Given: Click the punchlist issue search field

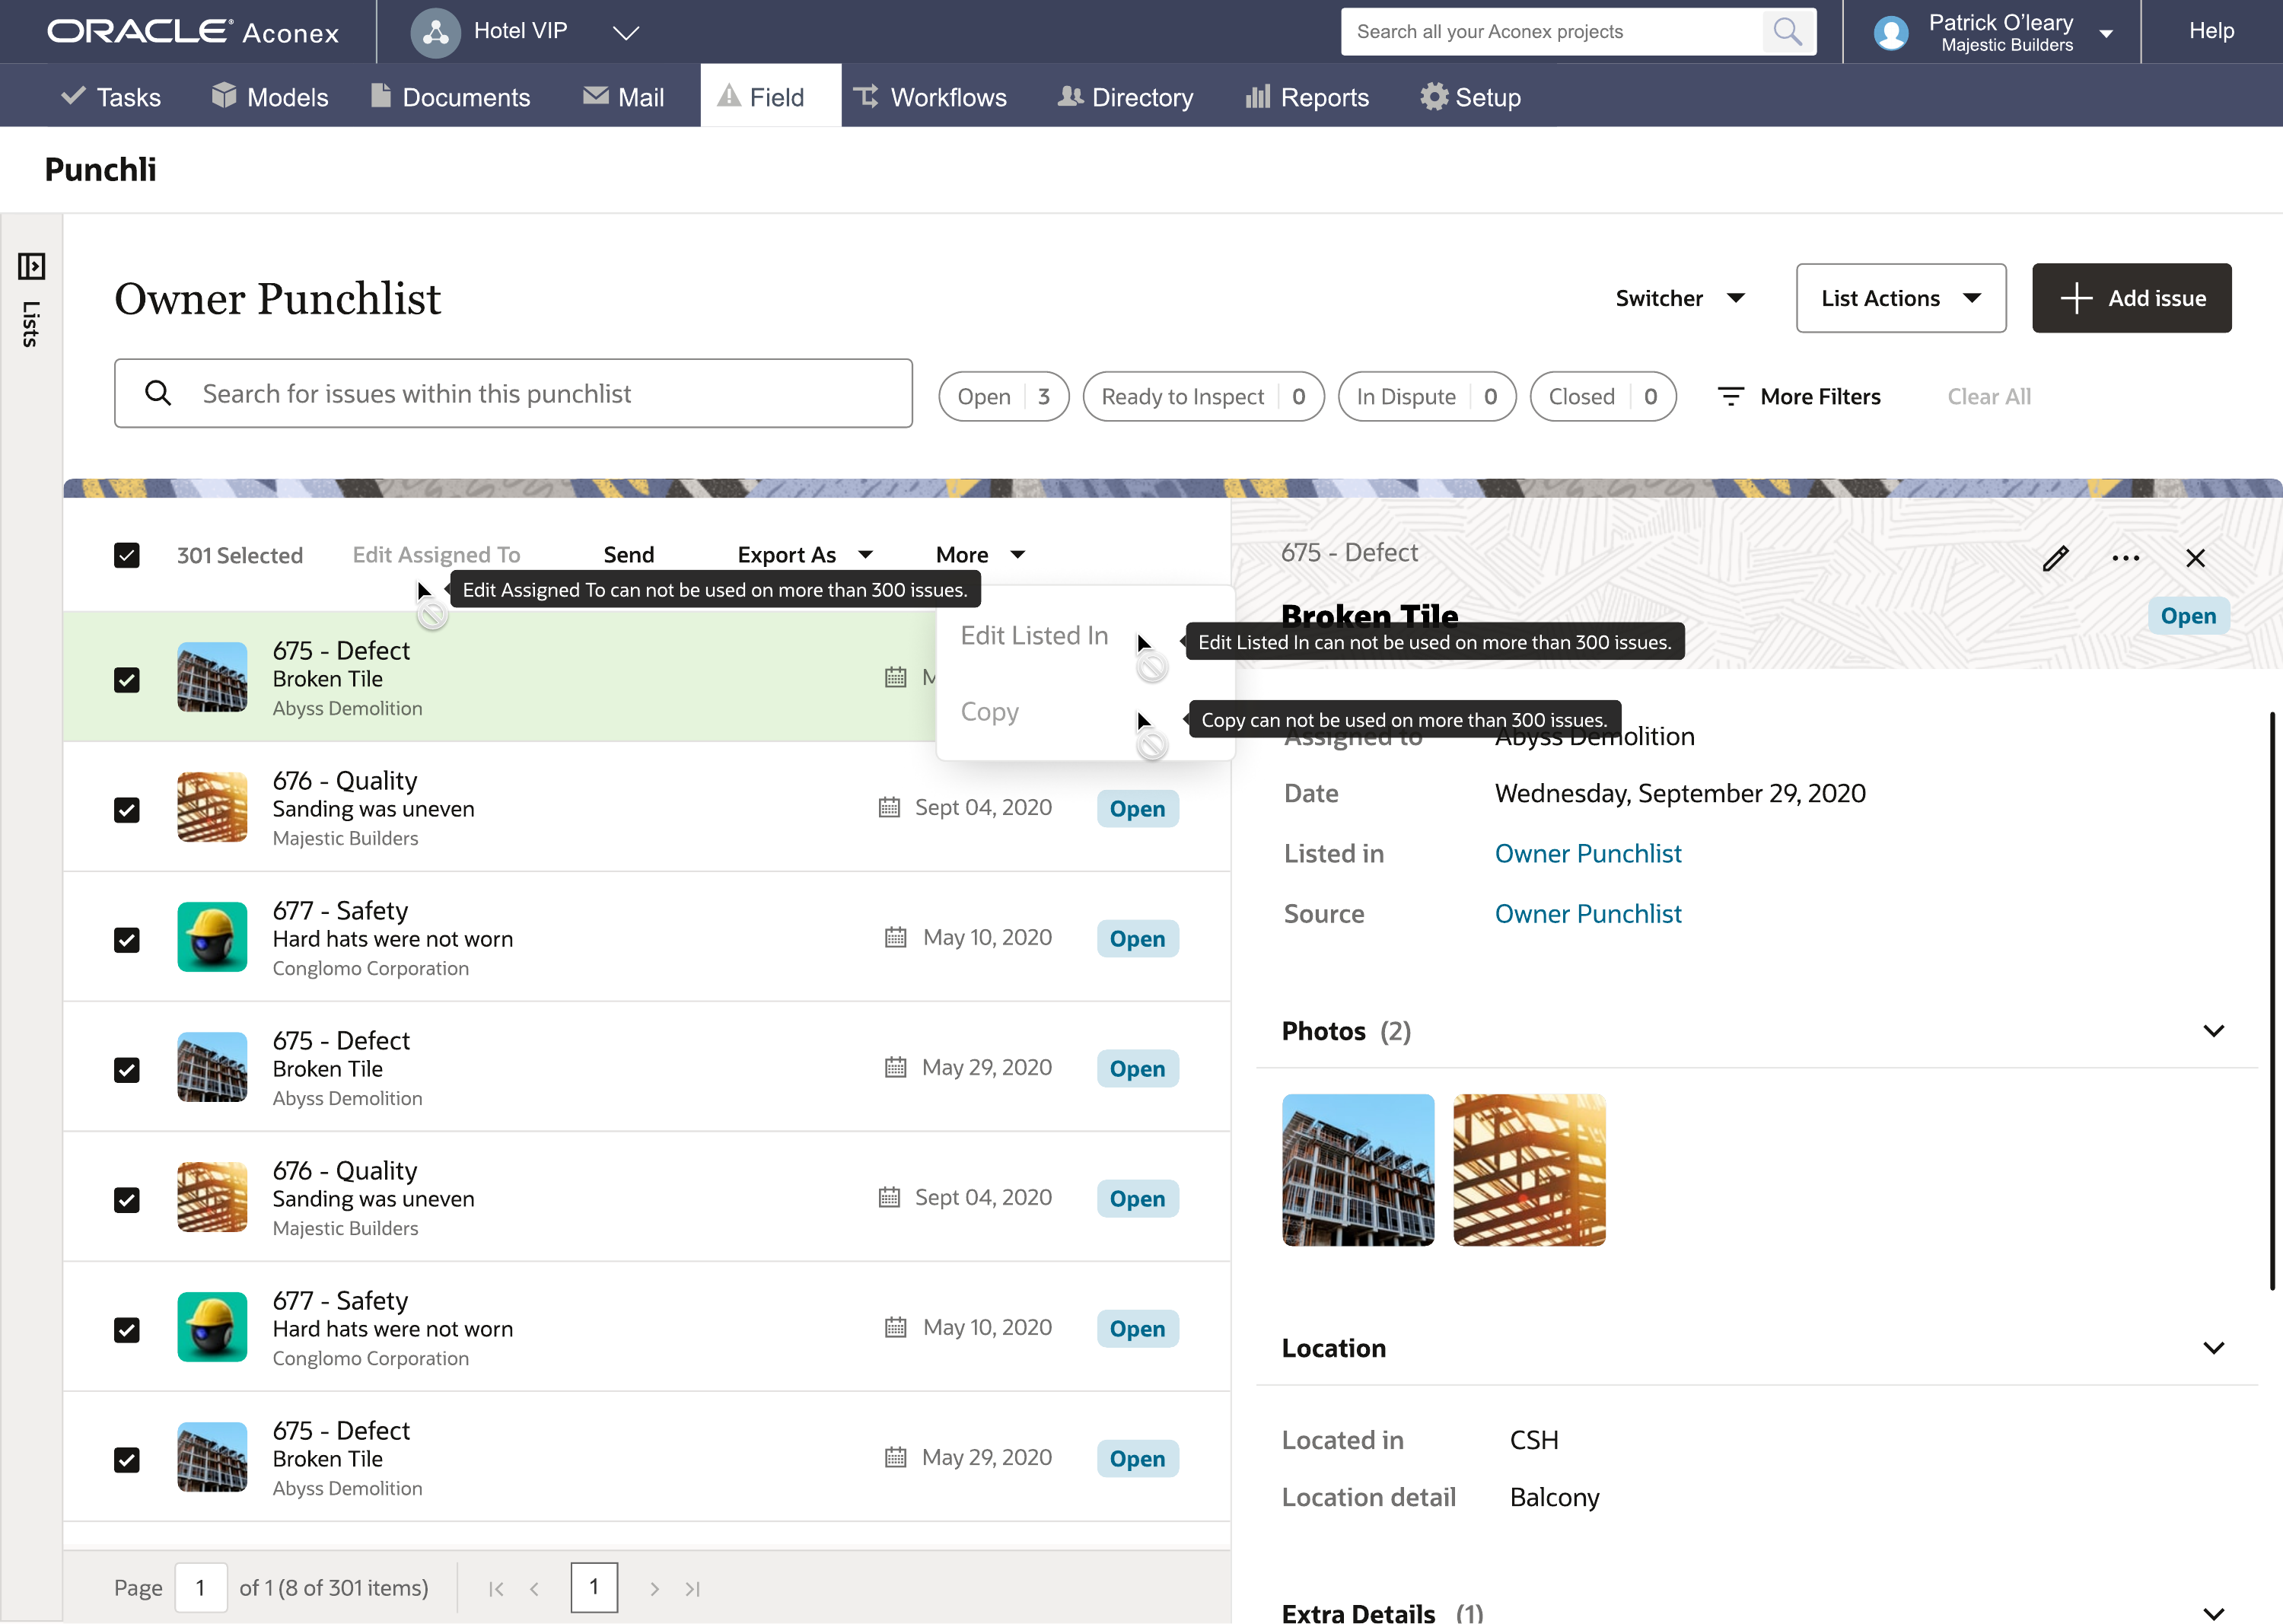Looking at the screenshot, I should tap(513, 393).
